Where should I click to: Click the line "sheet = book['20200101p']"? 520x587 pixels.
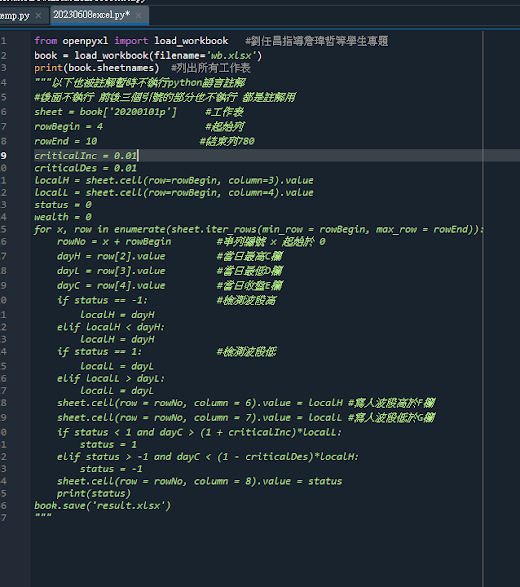pyautogui.click(x=105, y=112)
